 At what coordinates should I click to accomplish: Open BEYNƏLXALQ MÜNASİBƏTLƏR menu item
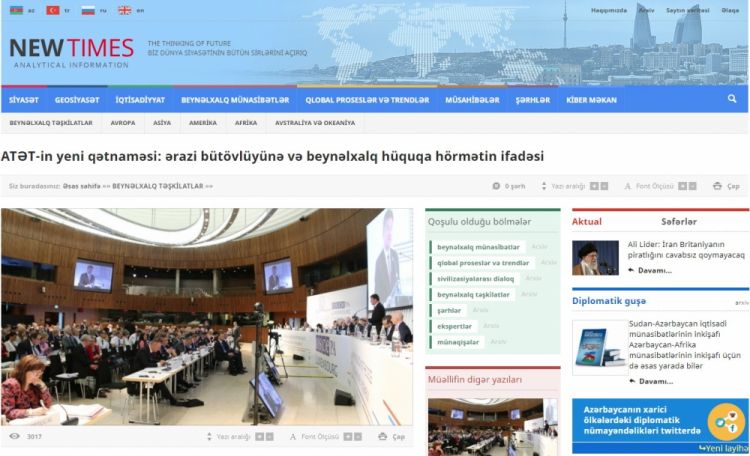[x=235, y=100]
